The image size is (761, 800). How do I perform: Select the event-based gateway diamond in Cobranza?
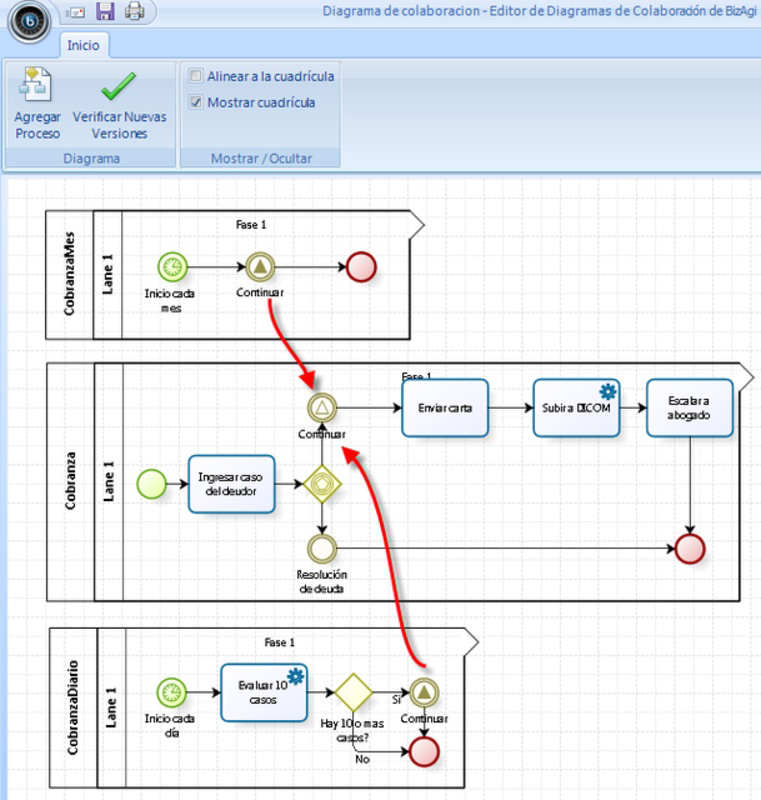tap(322, 484)
